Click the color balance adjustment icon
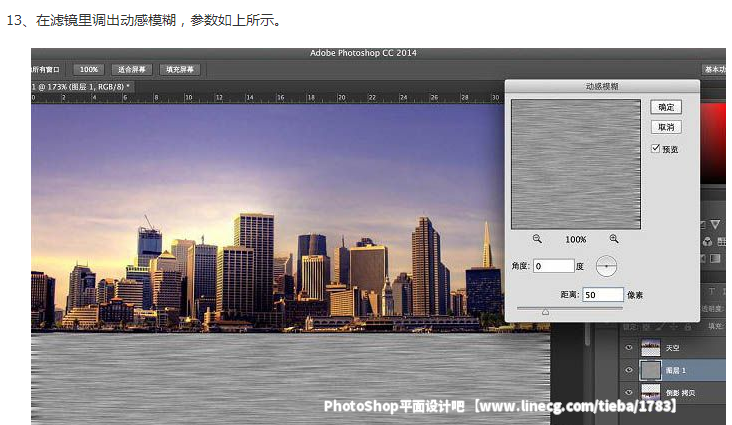 coord(708,241)
